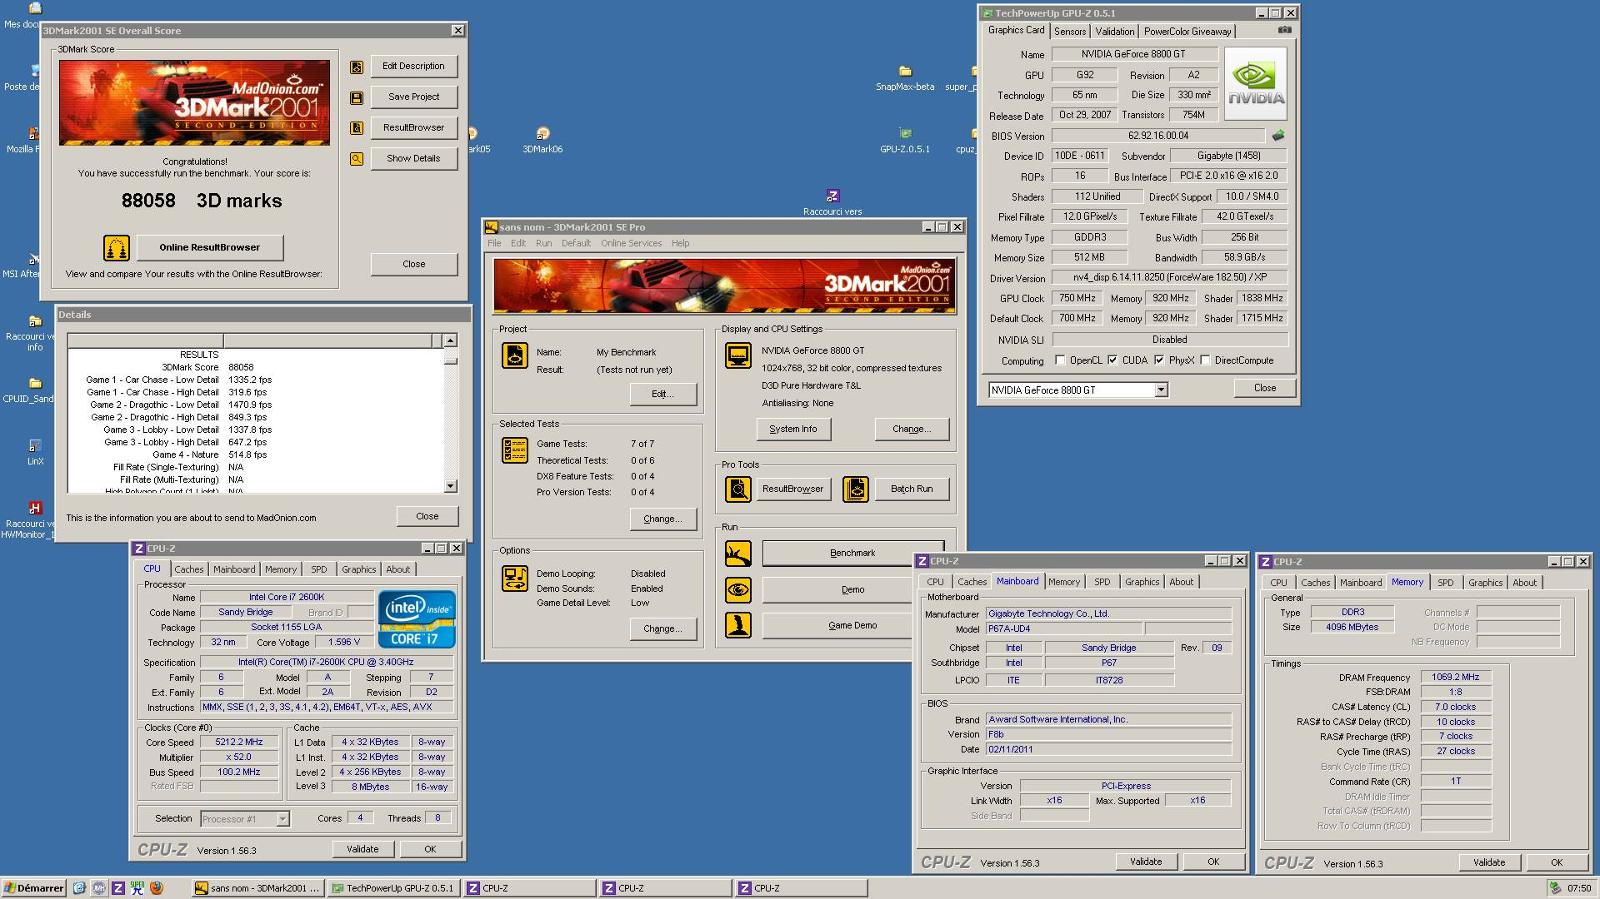Viewport: 1600px width, 899px height.
Task: Click the system tray icon near the clock
Action: click(x=1555, y=888)
